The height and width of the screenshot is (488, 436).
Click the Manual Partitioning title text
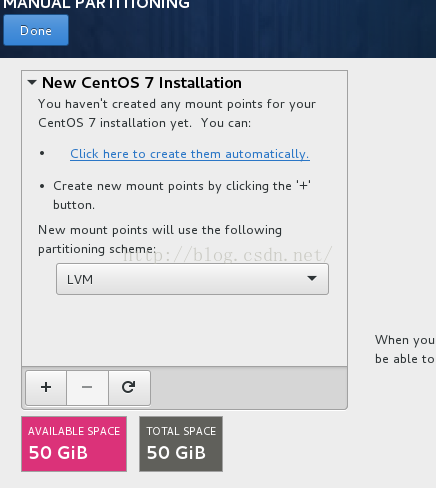[96, 4]
